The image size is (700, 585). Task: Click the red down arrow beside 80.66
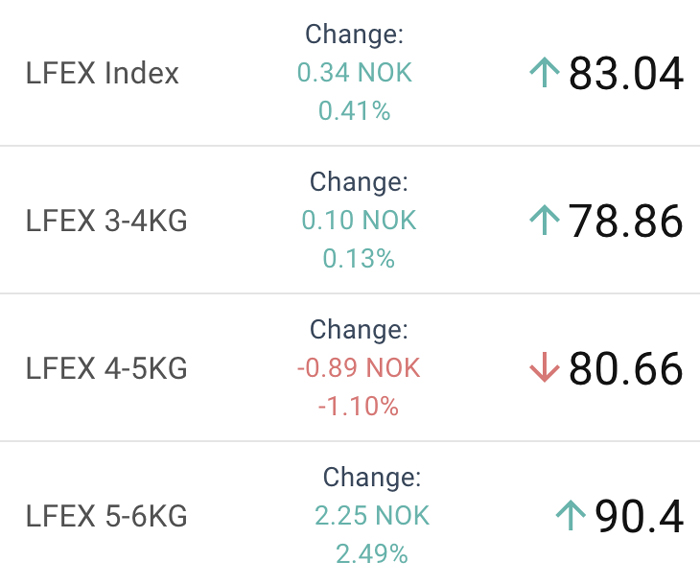tap(544, 368)
